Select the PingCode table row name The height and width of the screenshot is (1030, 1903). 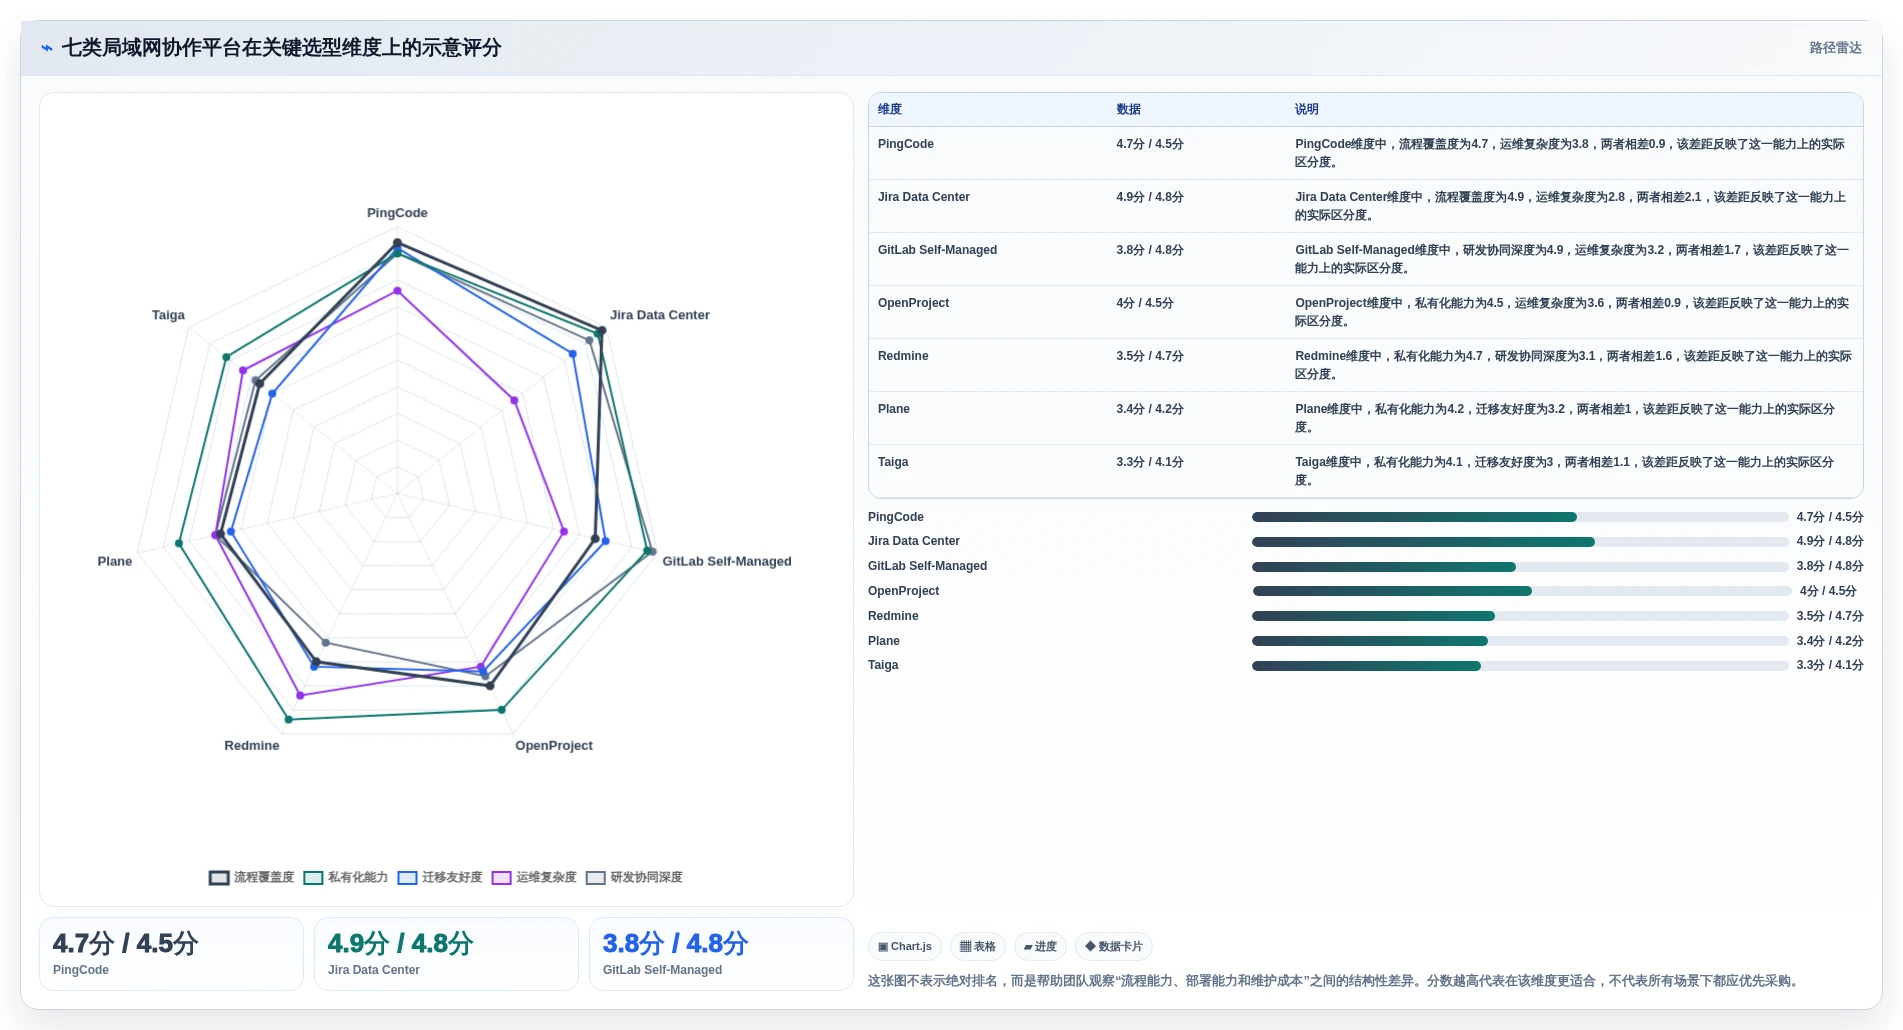pos(906,144)
